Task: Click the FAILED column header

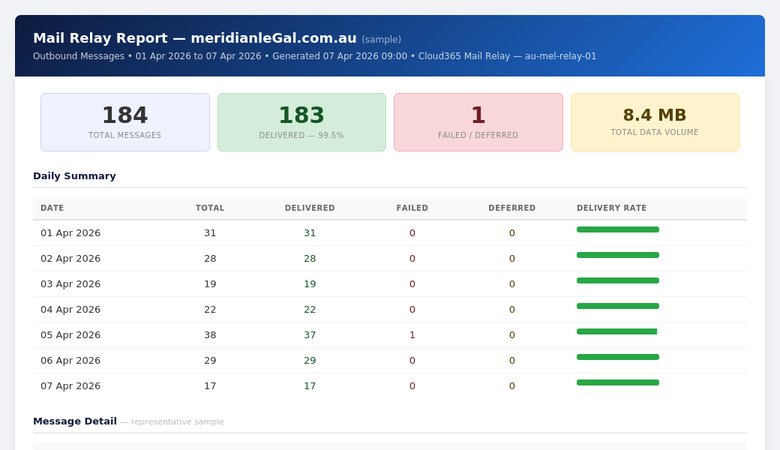Action: tap(412, 208)
